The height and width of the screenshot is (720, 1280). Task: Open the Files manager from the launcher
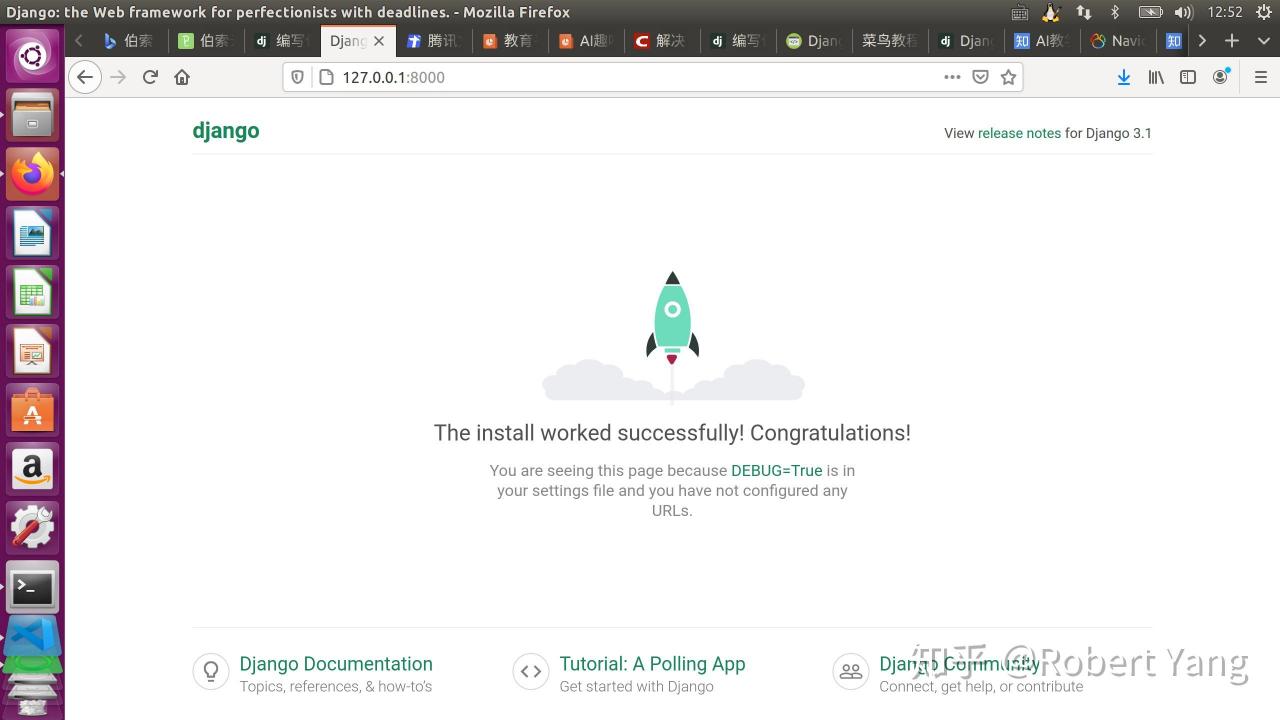click(32, 114)
